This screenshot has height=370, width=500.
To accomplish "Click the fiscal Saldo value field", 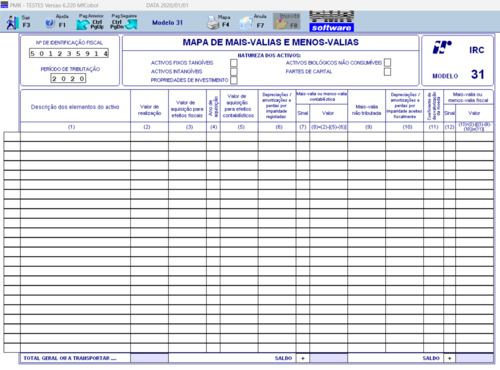I will pos(474,358).
